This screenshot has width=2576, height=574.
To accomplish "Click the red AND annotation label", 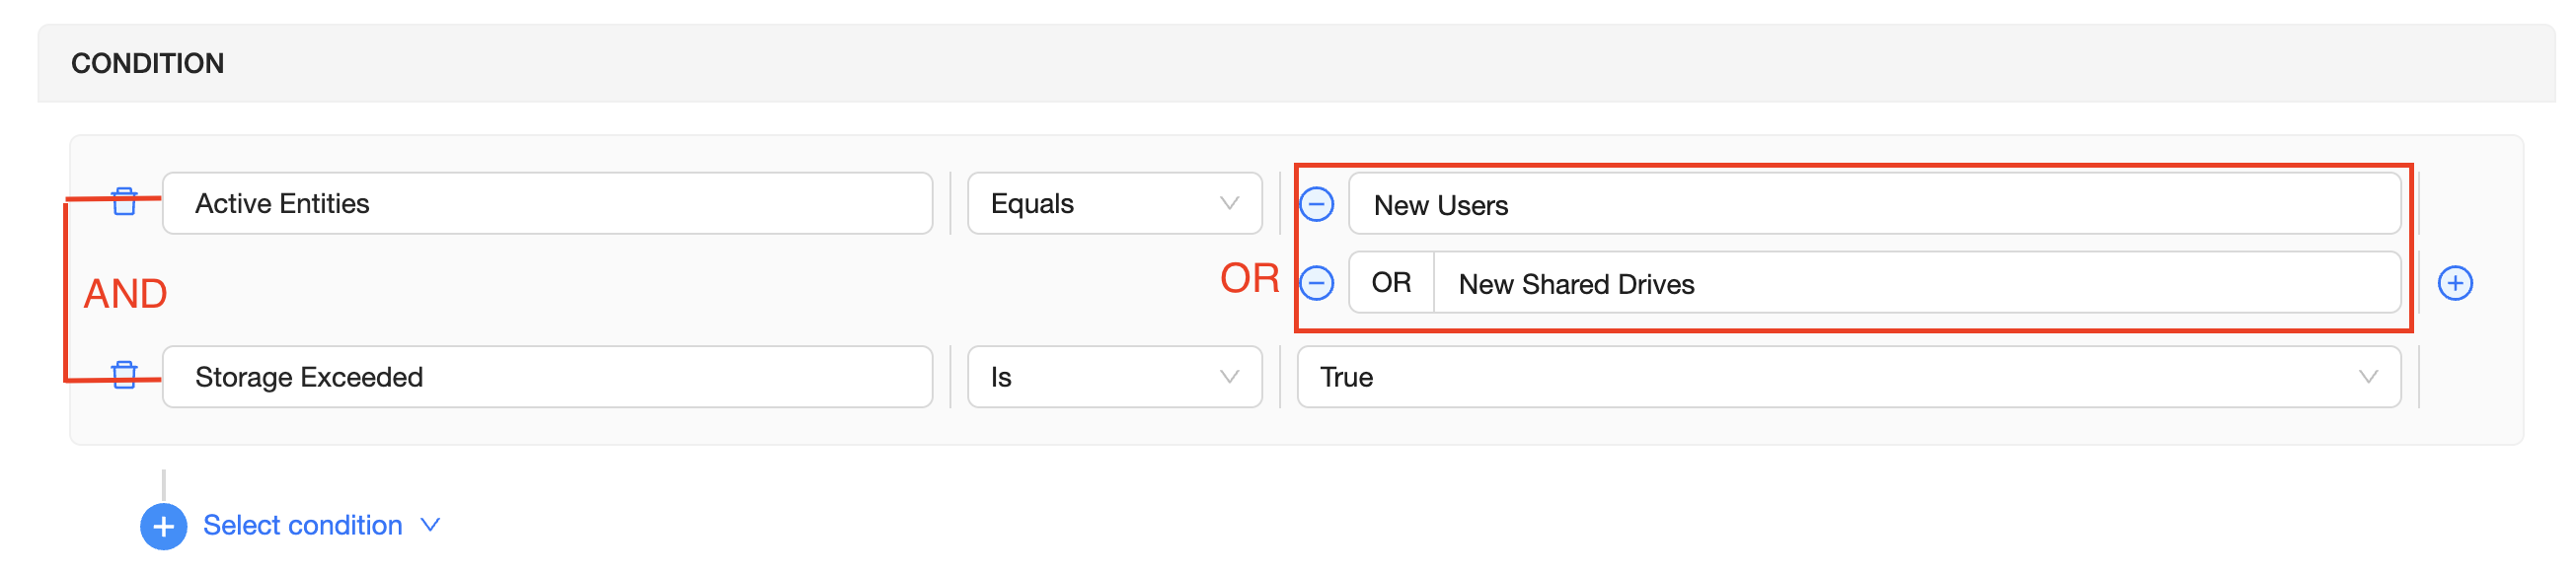I will tap(125, 294).
